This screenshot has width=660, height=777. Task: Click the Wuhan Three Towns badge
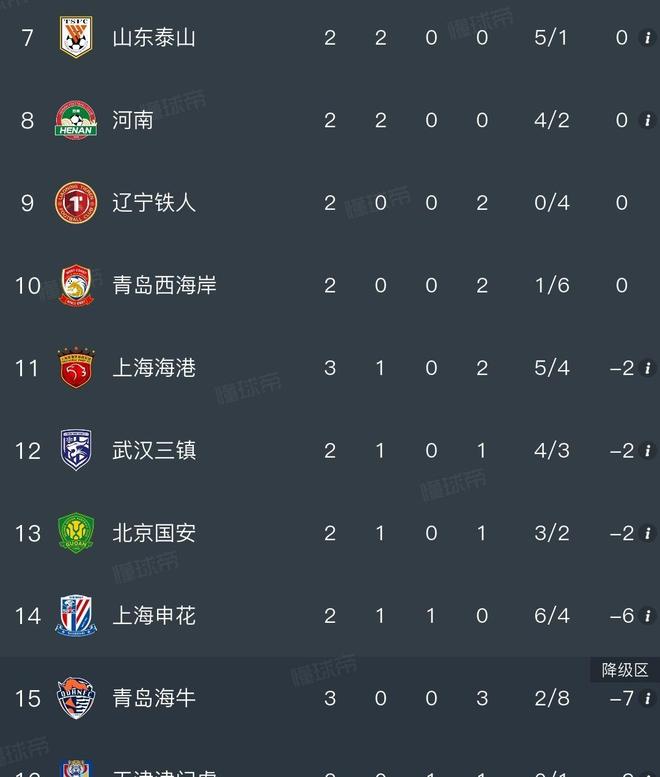pos(75,450)
